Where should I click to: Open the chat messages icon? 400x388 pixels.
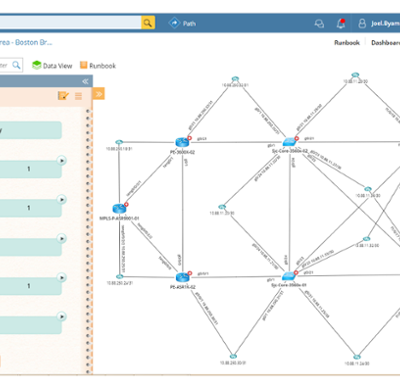tap(319, 23)
